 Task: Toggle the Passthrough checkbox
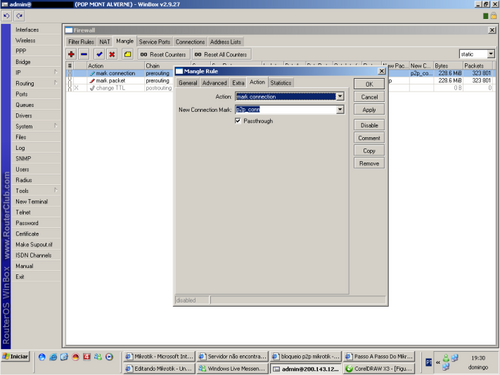[x=238, y=121]
